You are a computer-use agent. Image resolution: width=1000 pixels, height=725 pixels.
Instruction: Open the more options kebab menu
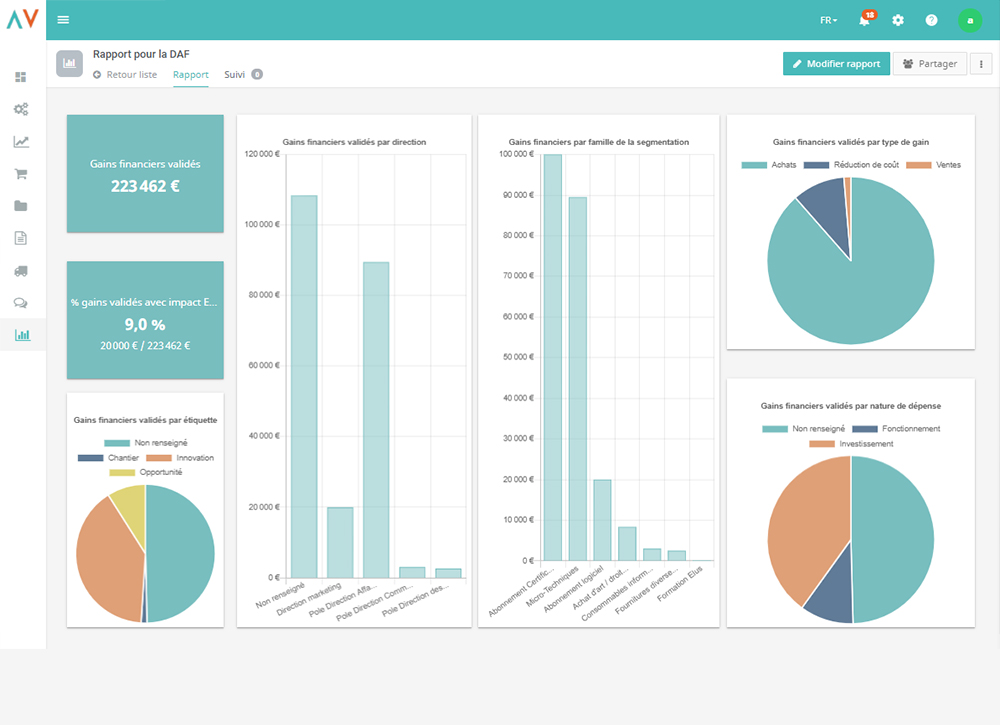[x=981, y=64]
